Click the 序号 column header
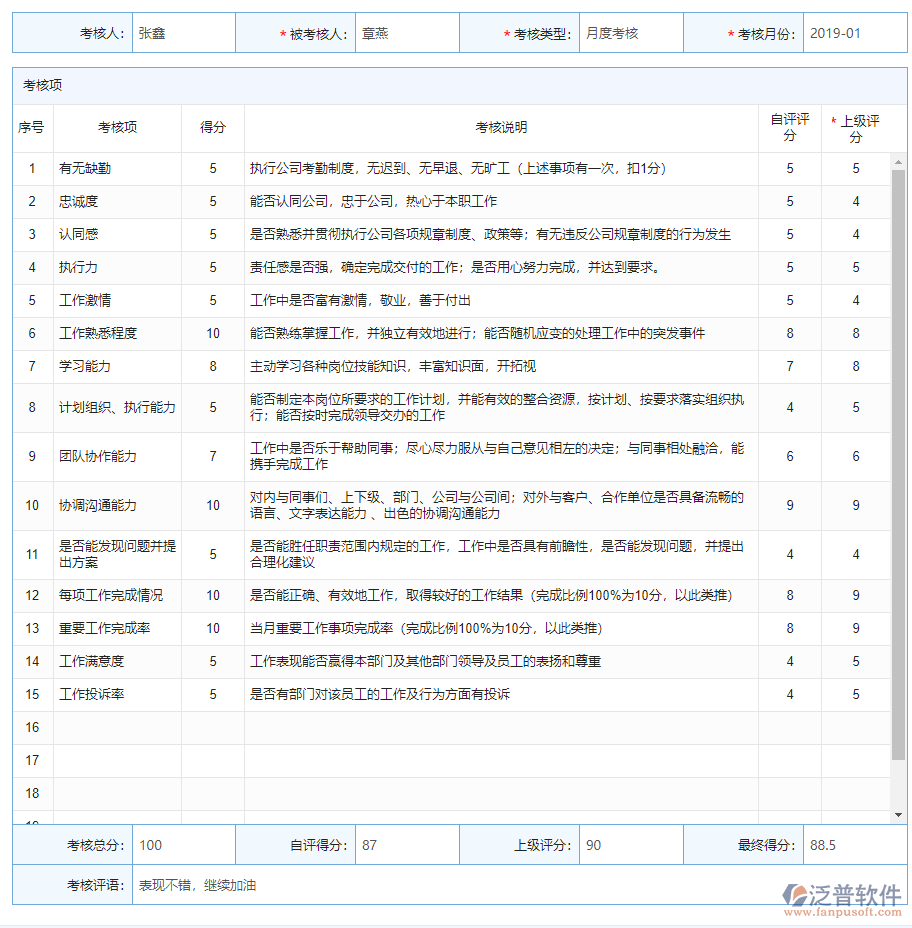912x928 pixels. click(32, 128)
